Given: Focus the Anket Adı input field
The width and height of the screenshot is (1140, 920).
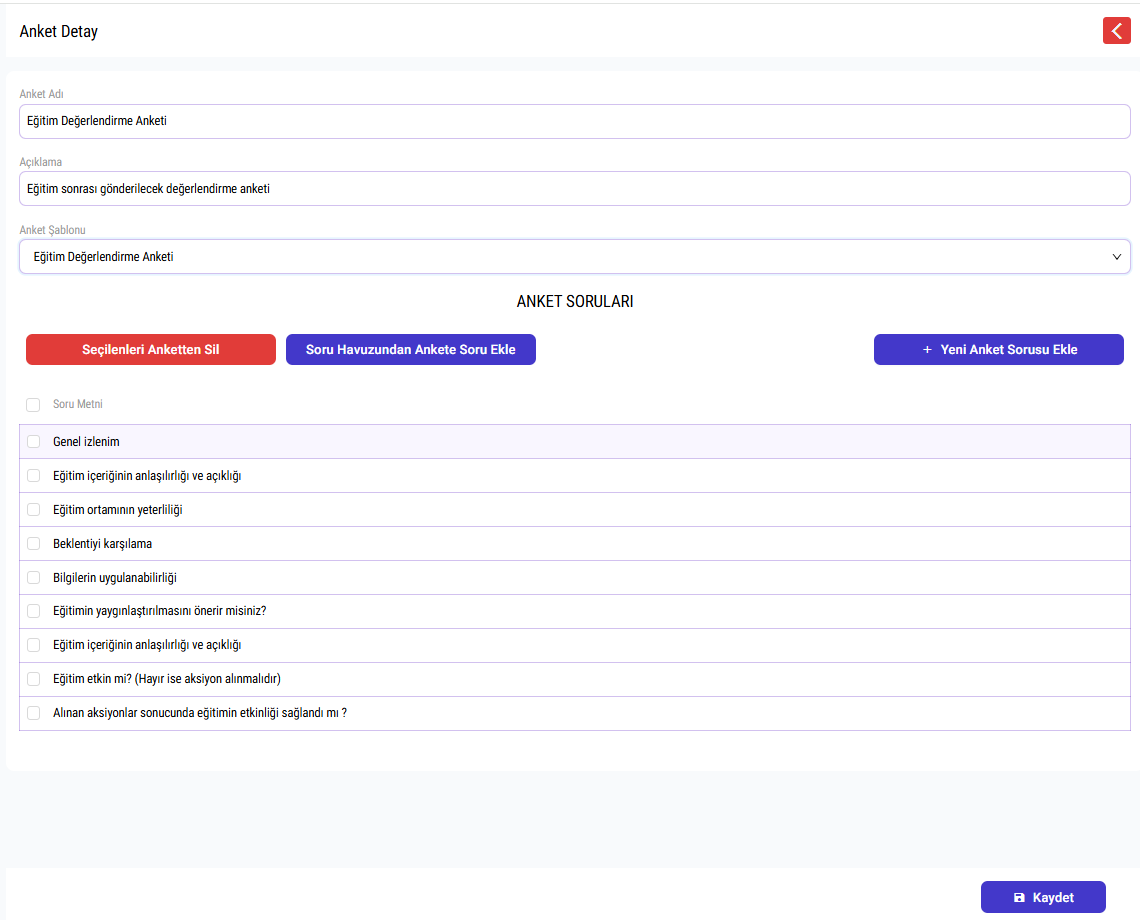Looking at the screenshot, I should tap(574, 121).
